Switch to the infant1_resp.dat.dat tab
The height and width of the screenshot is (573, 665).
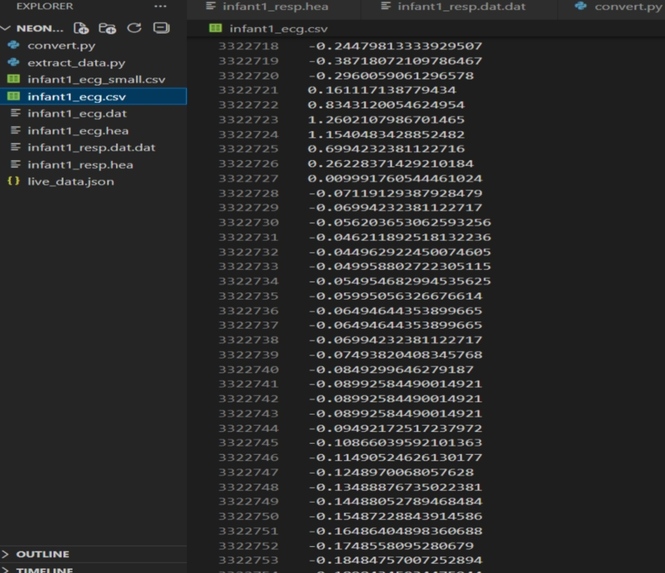(461, 7)
